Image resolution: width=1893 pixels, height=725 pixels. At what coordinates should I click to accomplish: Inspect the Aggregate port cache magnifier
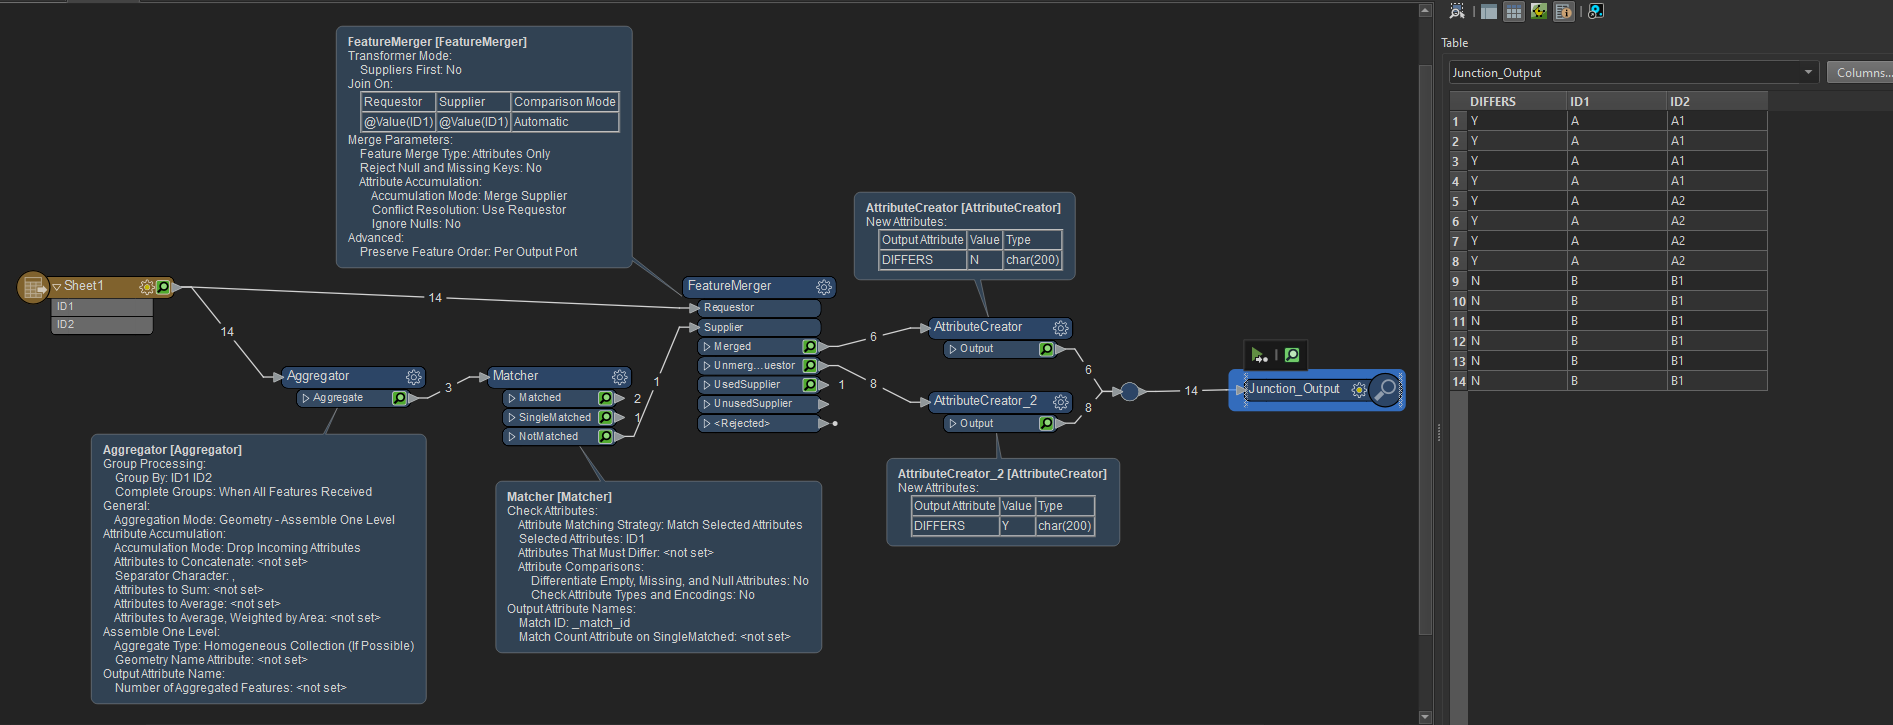point(399,398)
